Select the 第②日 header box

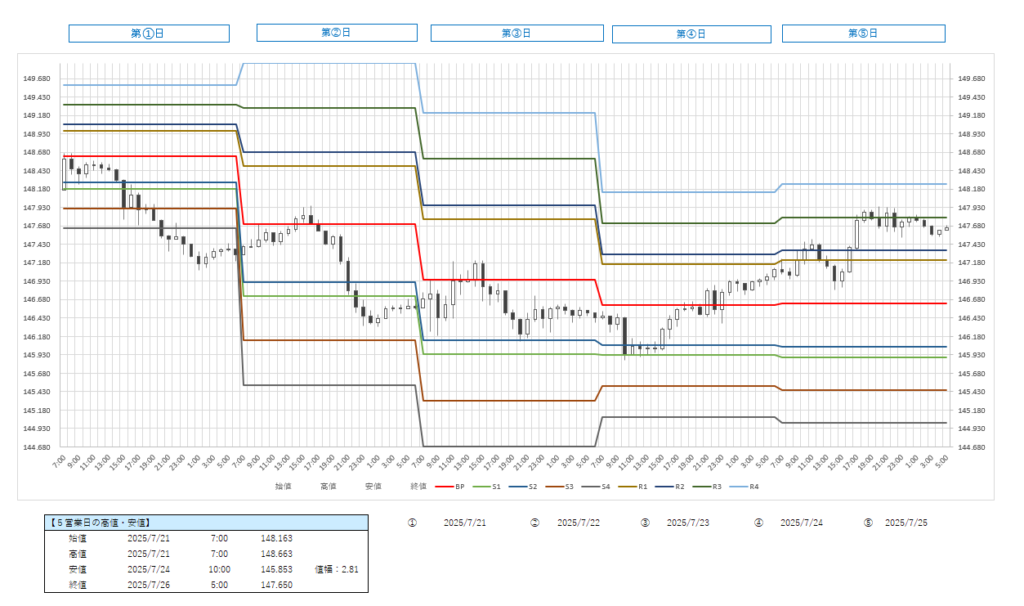pyautogui.click(x=336, y=33)
